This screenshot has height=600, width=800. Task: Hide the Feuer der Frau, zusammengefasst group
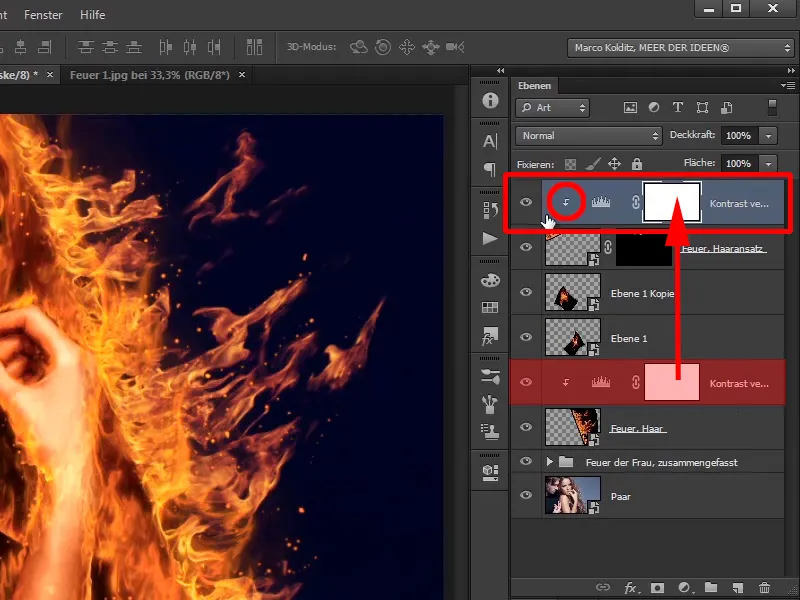pyautogui.click(x=526, y=461)
